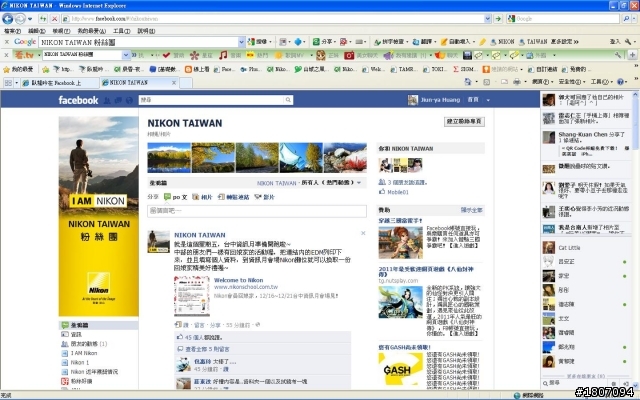The height and width of the screenshot is (400, 640).
Task: Click the green Go arrow beside address bar
Action: click(x=498, y=18)
